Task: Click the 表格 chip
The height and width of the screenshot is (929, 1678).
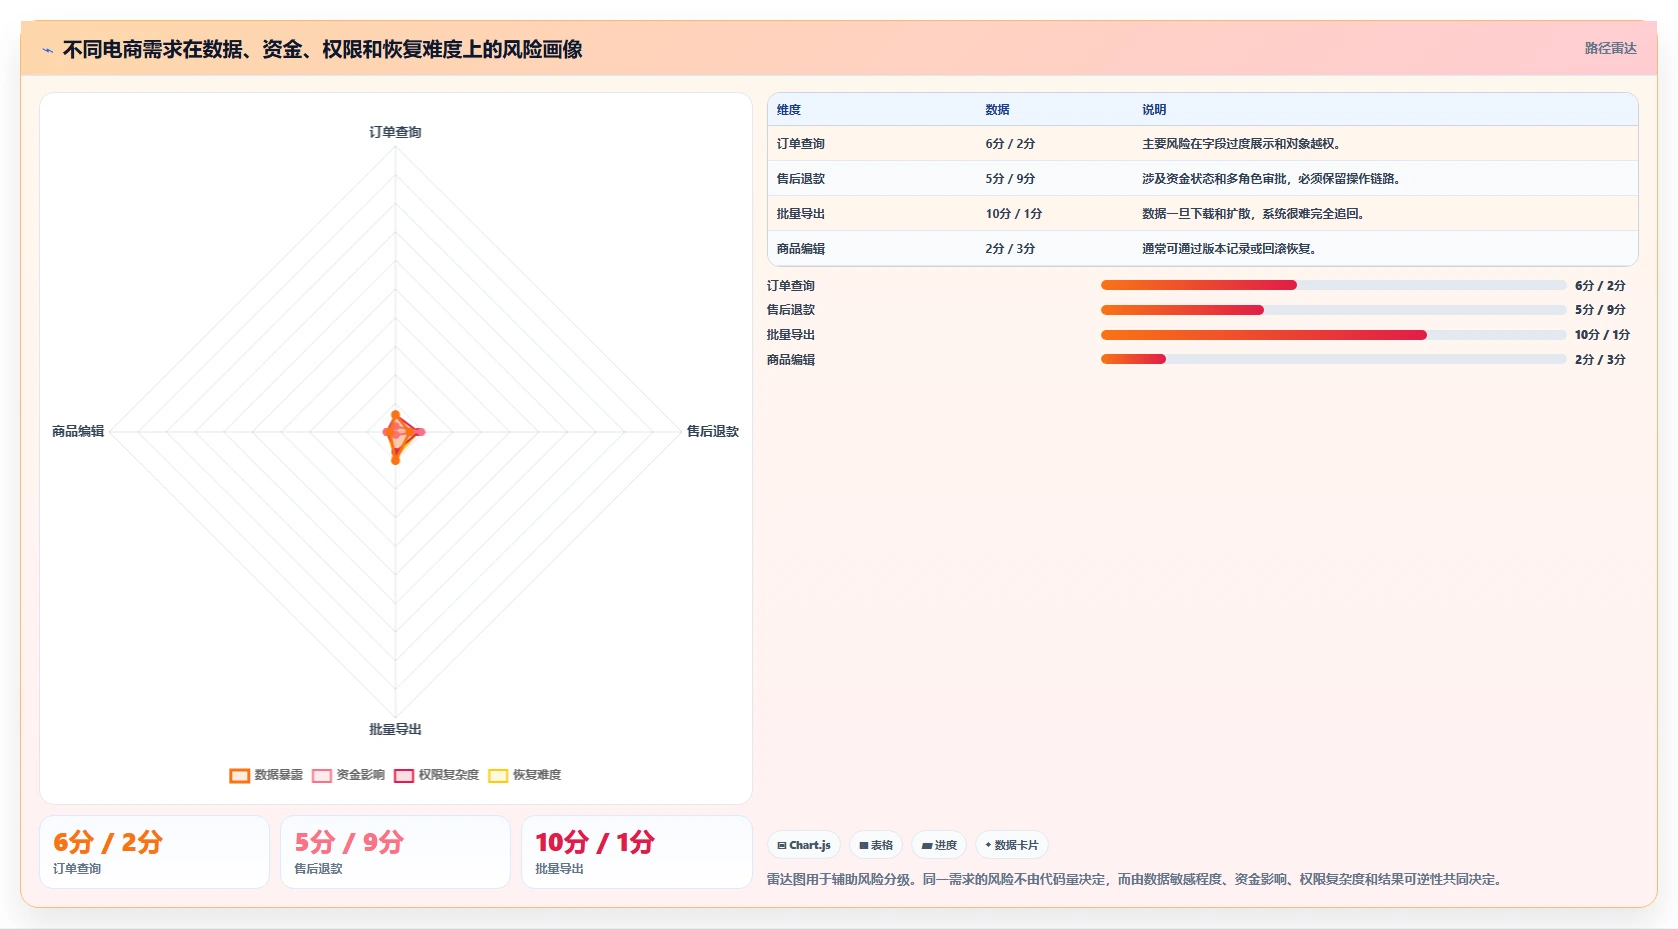Action: pyautogui.click(x=876, y=845)
